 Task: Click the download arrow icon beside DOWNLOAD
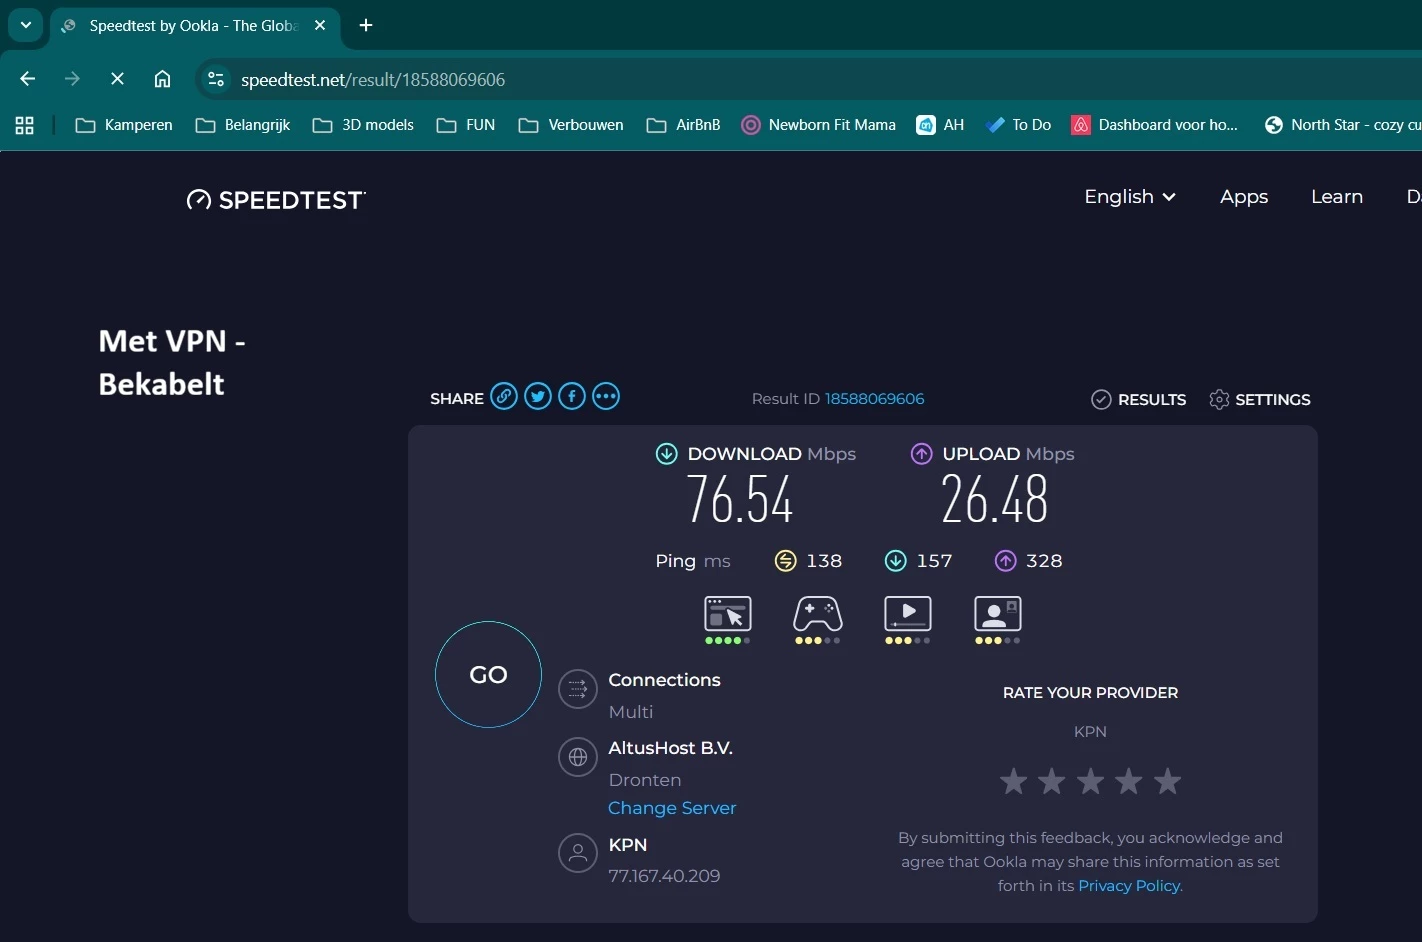click(666, 454)
